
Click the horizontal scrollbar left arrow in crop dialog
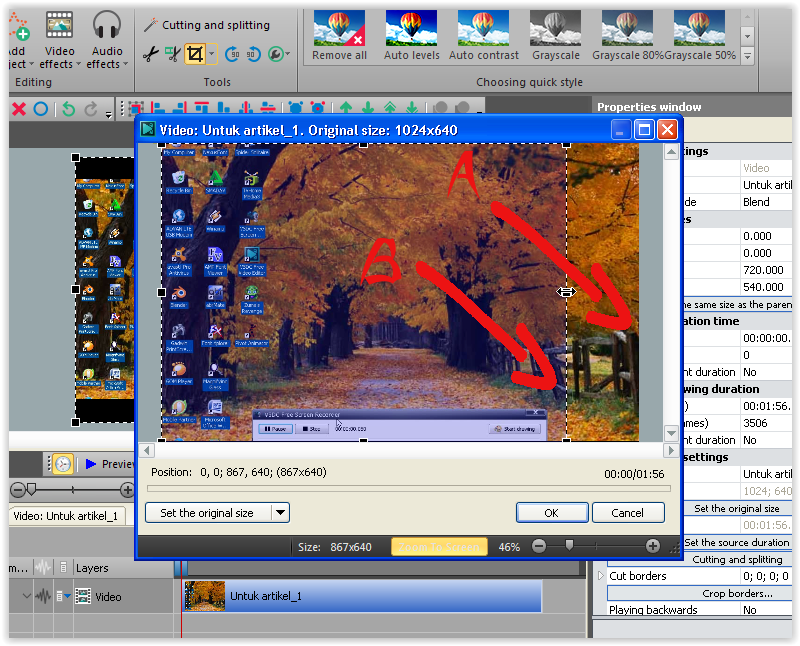point(147,450)
